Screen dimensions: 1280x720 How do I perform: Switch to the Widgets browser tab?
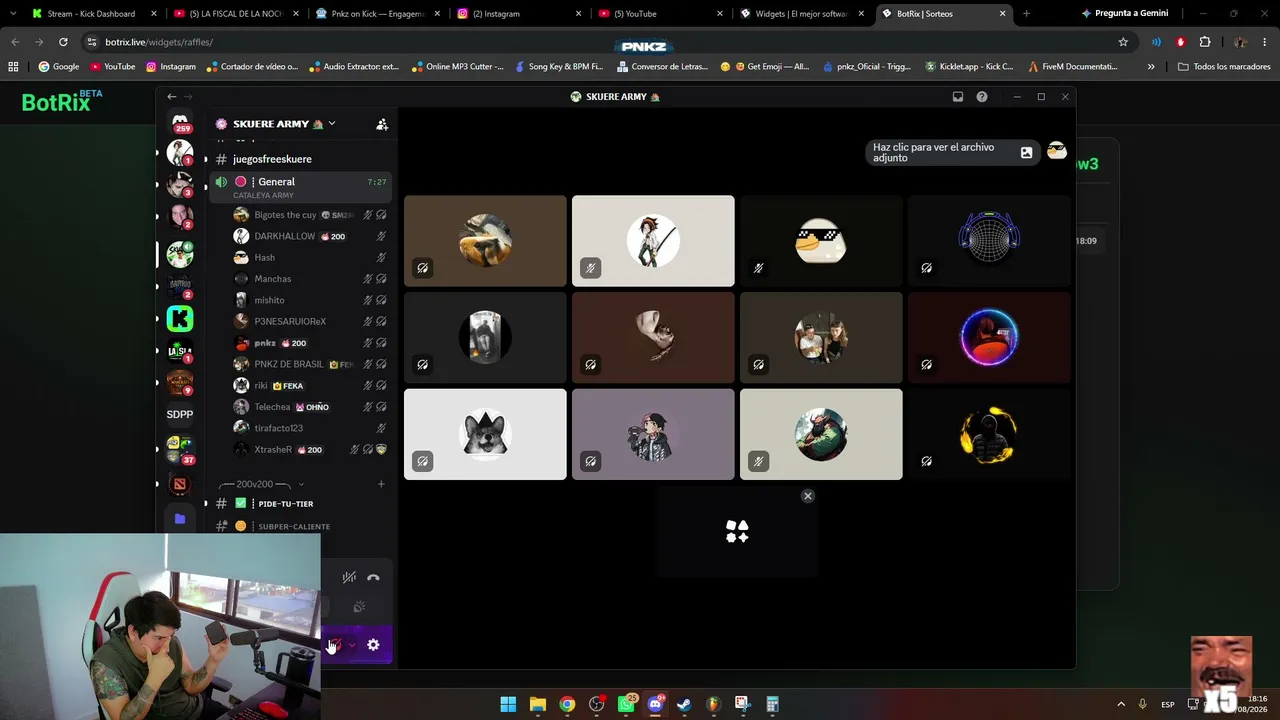coord(804,14)
